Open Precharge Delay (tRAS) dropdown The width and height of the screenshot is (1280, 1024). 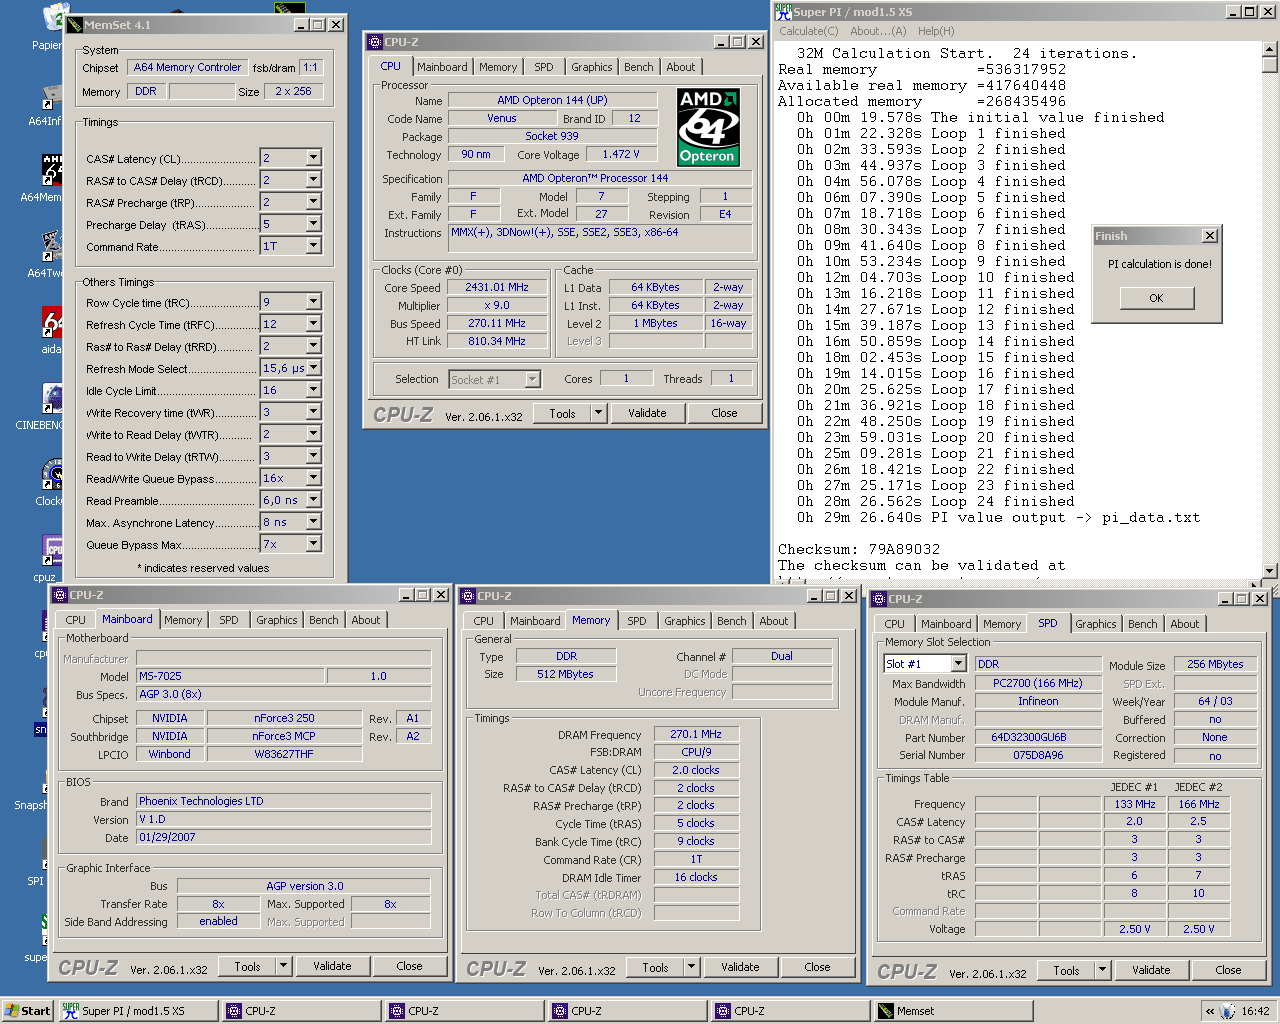point(313,224)
